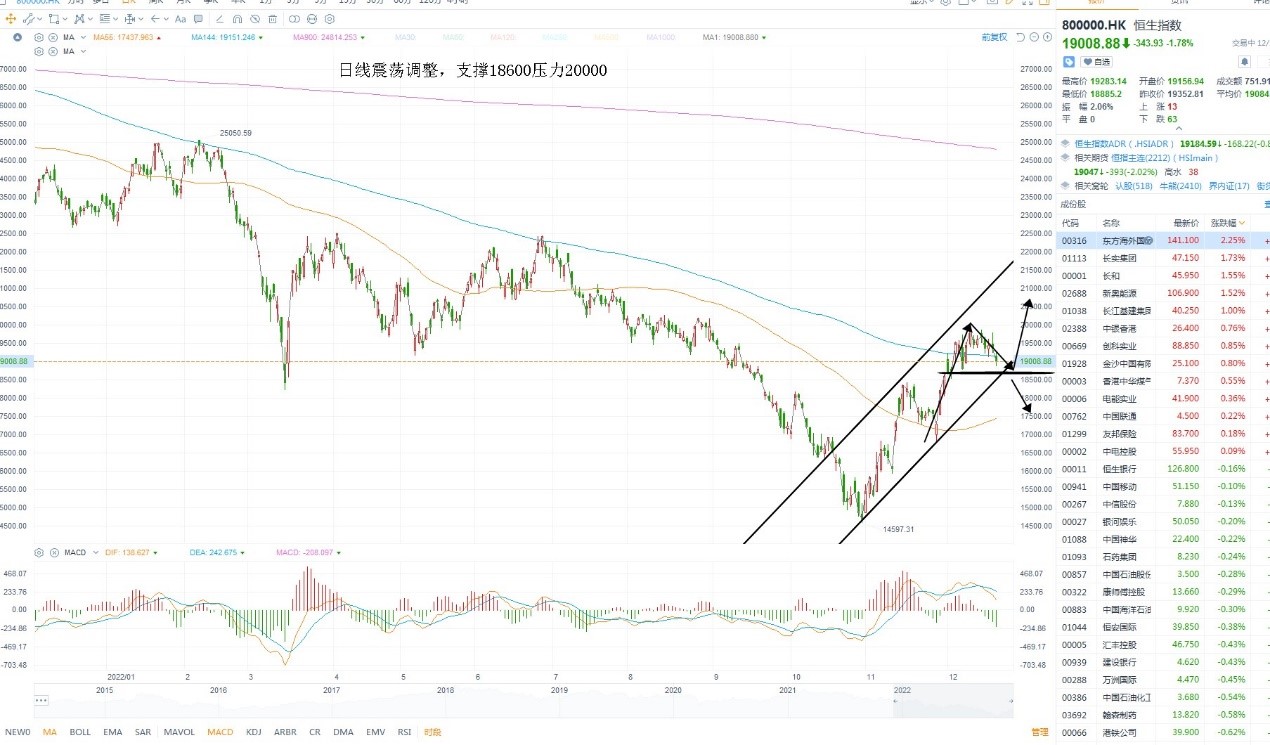Delete drawings with the trash icon
Screen dimensions: 1270x745
272,19
